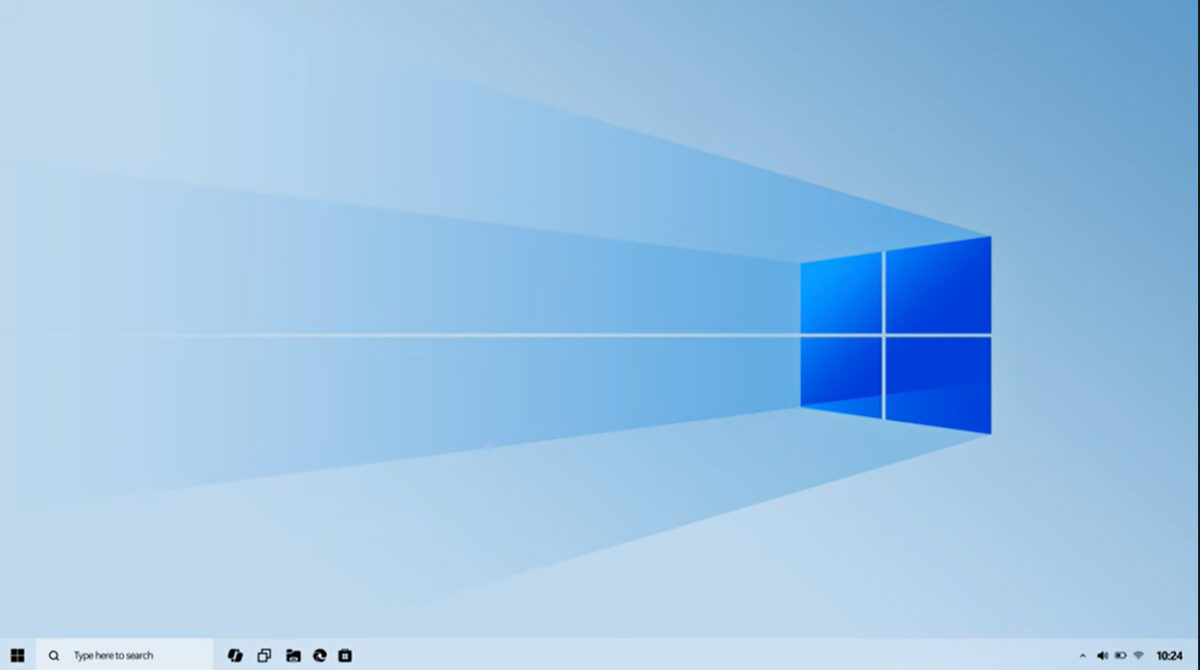Open Task View
Screen dimensions: 1200x670
click(263, 655)
